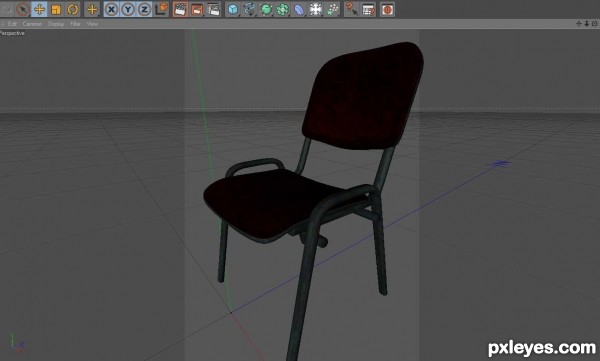Toggle Y axis lock
The image size is (600, 361).
[128, 9]
